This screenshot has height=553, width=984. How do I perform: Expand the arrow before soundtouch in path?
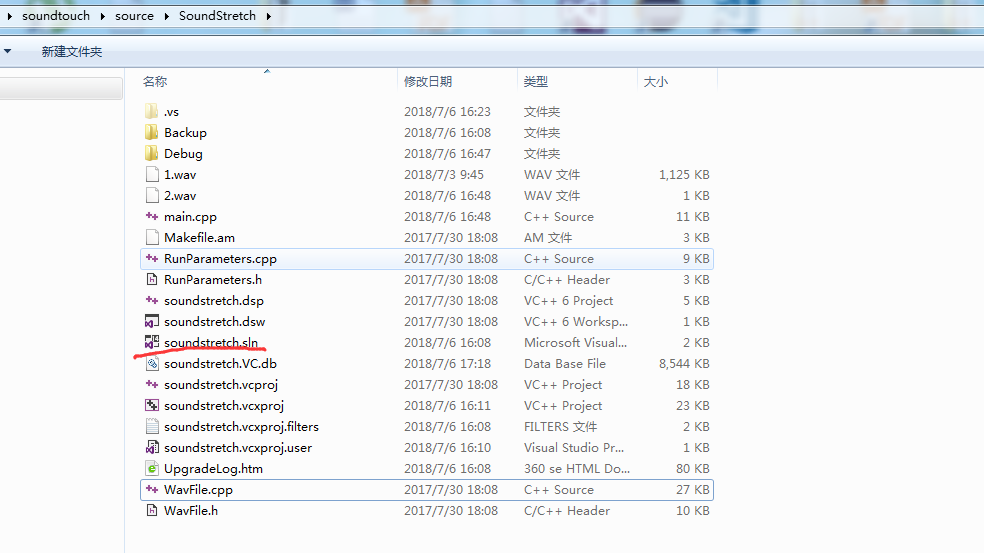click(9, 16)
